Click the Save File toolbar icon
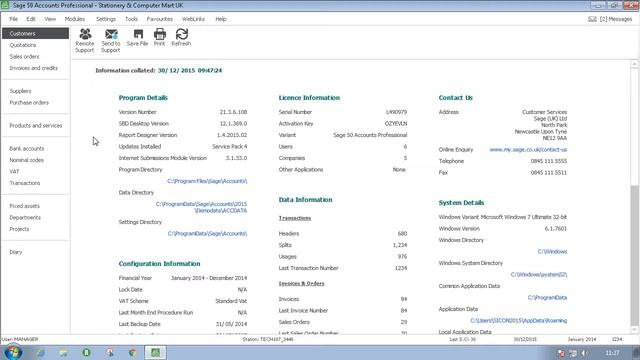640x360 pixels. 138,38
